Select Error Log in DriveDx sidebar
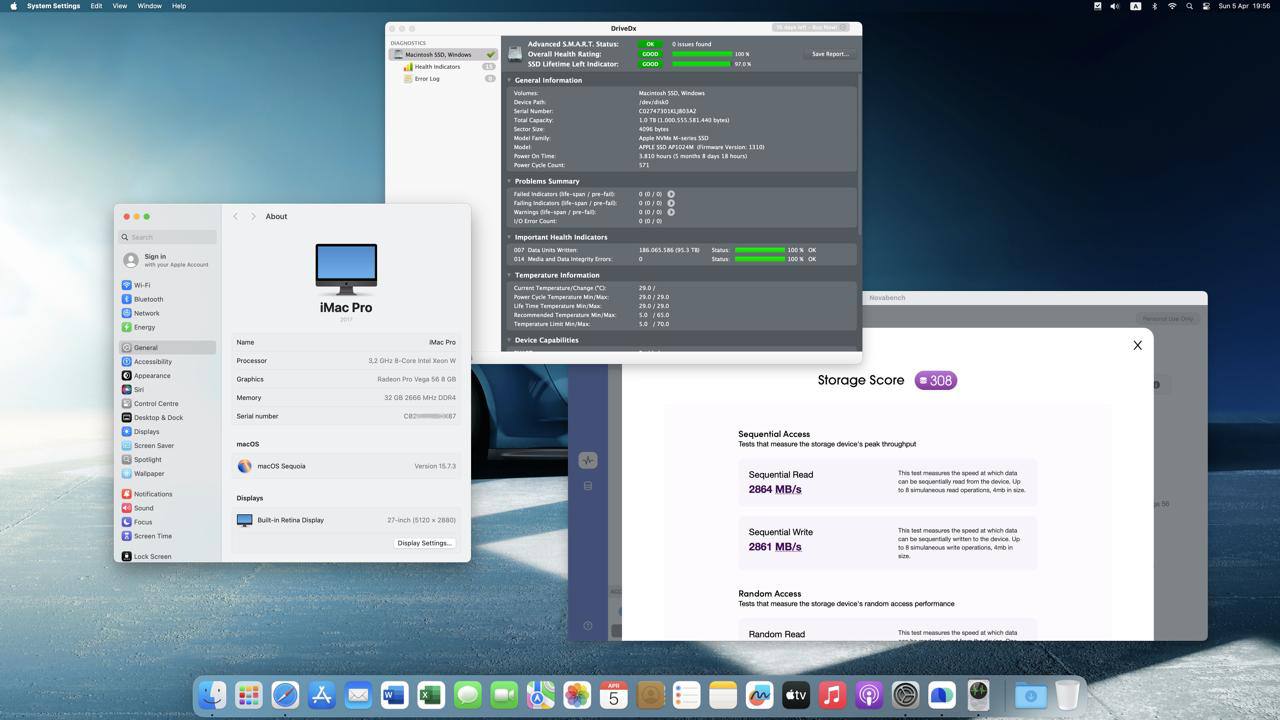Screen dimensions: 1280x720 [x=444, y=79]
